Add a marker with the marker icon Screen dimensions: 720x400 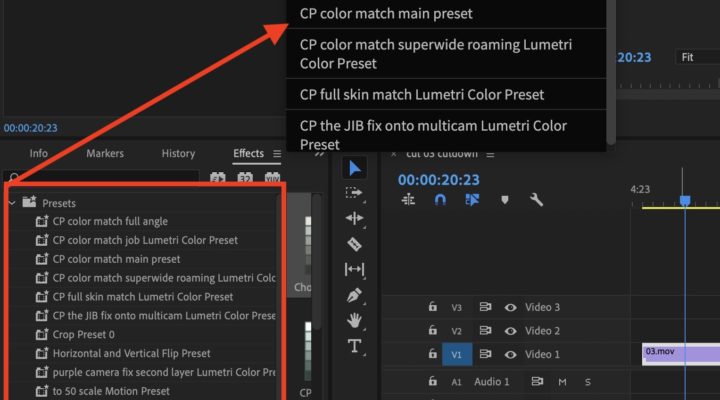(505, 200)
